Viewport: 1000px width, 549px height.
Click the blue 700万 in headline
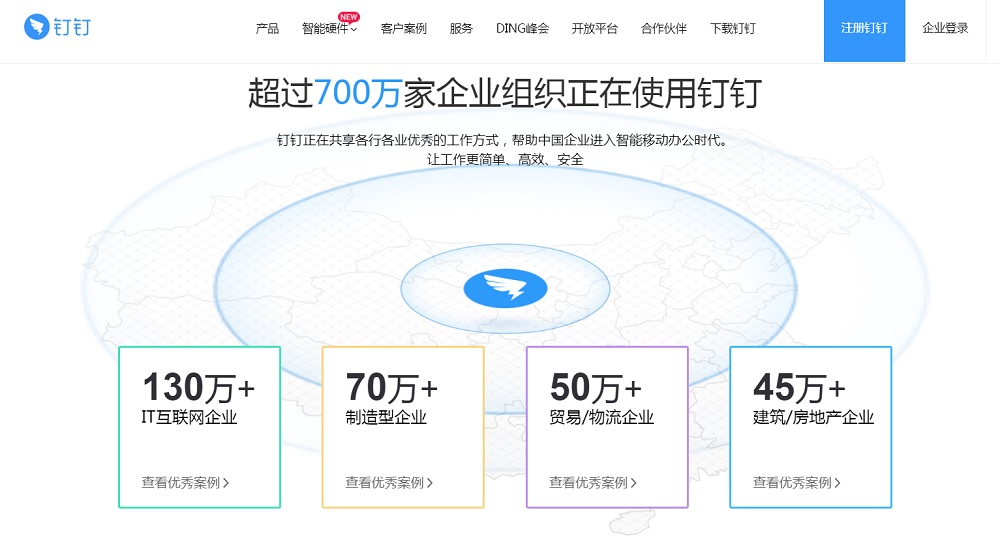pyautogui.click(x=357, y=93)
